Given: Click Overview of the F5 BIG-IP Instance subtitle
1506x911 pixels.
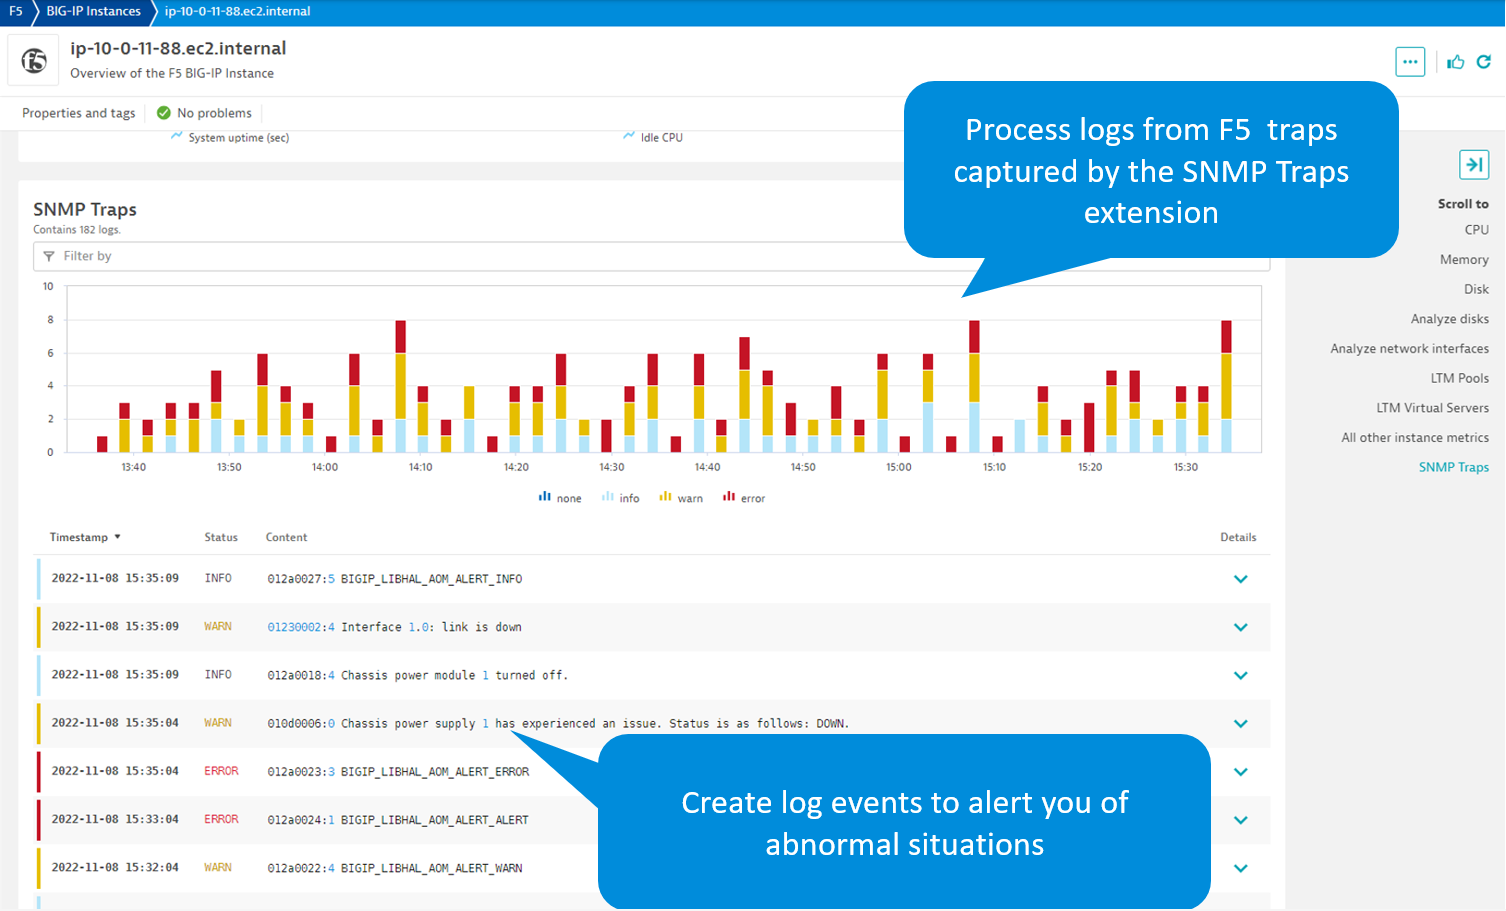Looking at the screenshot, I should 172,73.
